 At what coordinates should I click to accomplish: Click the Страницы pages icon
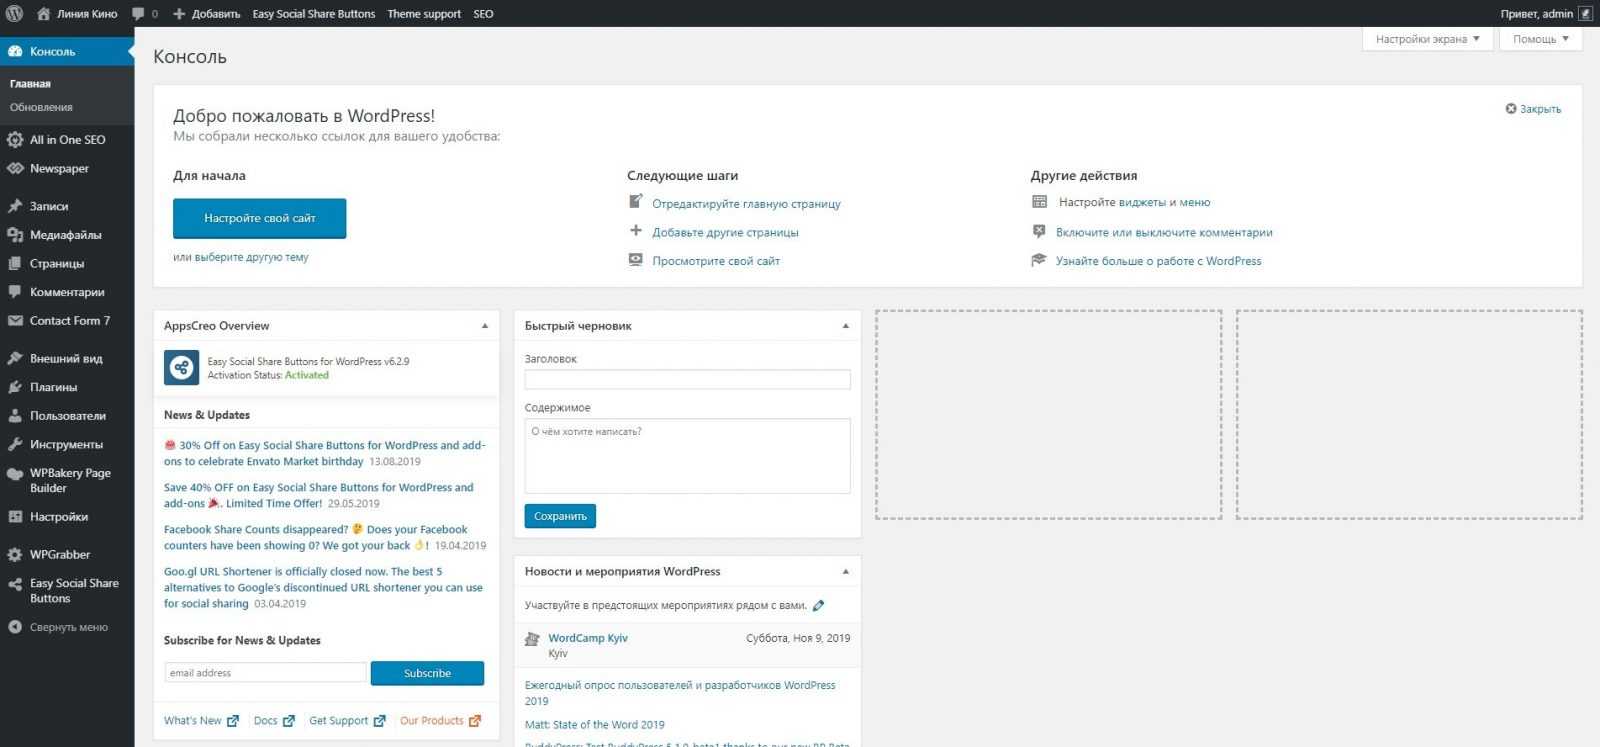click(x=15, y=264)
